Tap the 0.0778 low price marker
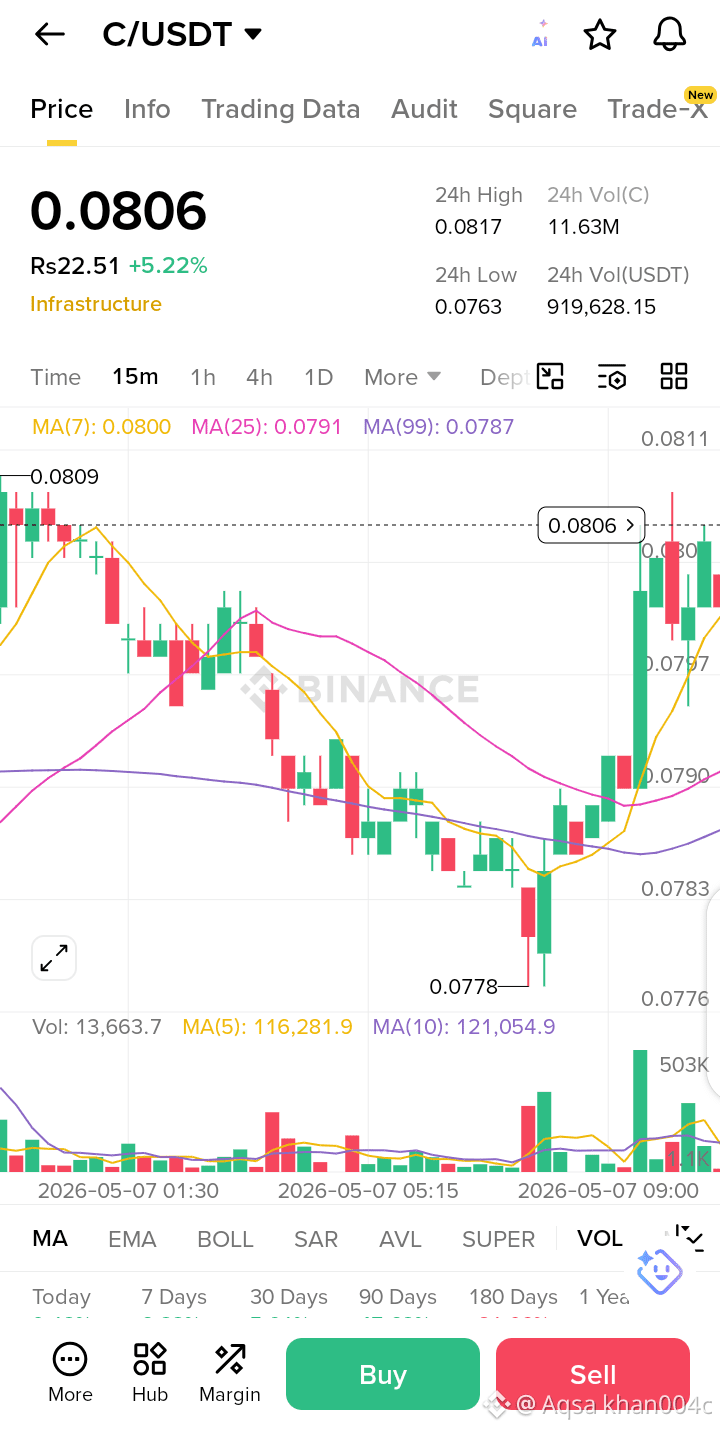Screen dimensions: 720x1430 (x=464, y=987)
